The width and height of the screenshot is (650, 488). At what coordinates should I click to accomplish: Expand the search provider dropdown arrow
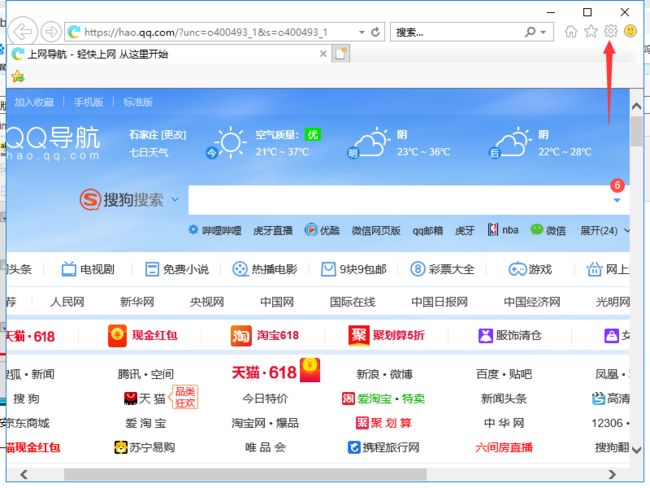[x=543, y=32]
